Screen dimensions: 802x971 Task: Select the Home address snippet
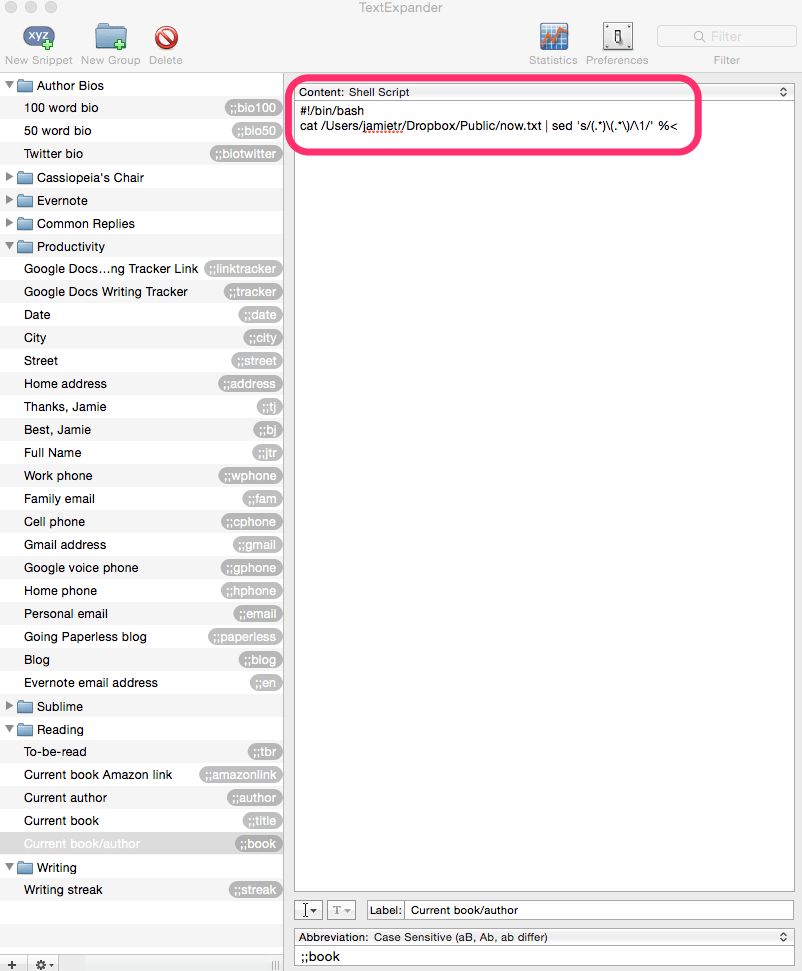[141, 384]
